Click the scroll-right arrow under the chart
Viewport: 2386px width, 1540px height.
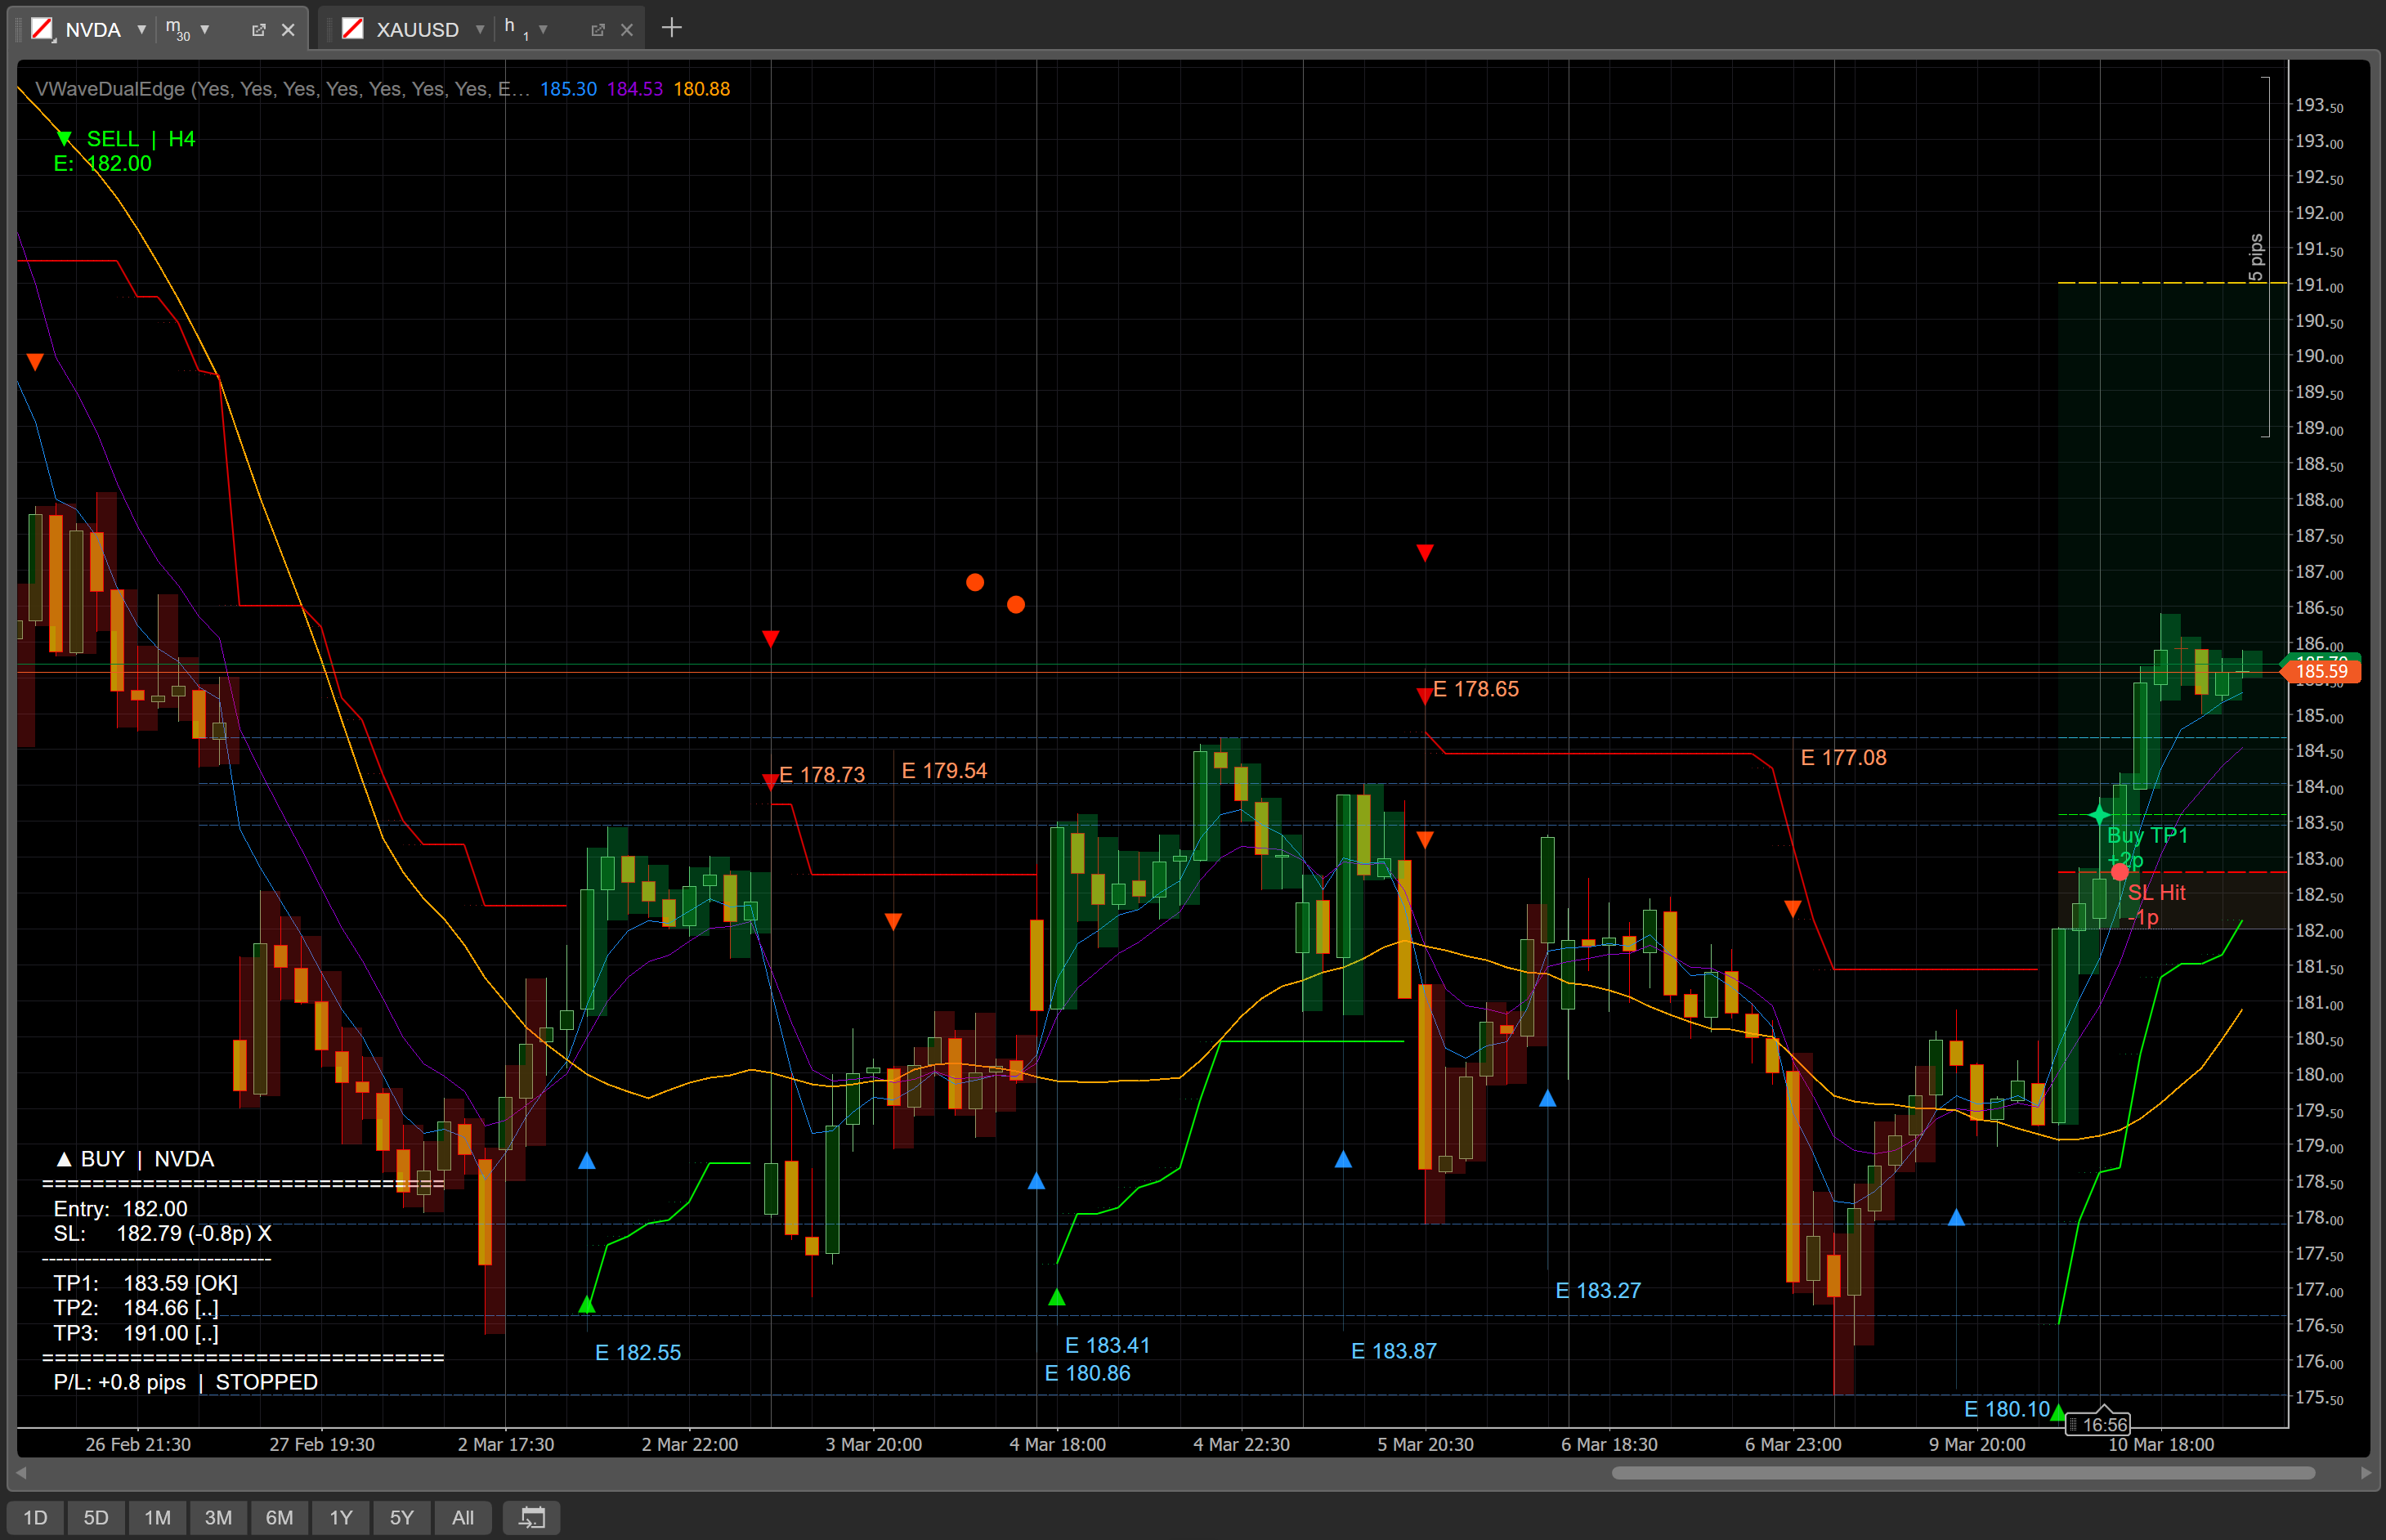coord(2365,1472)
